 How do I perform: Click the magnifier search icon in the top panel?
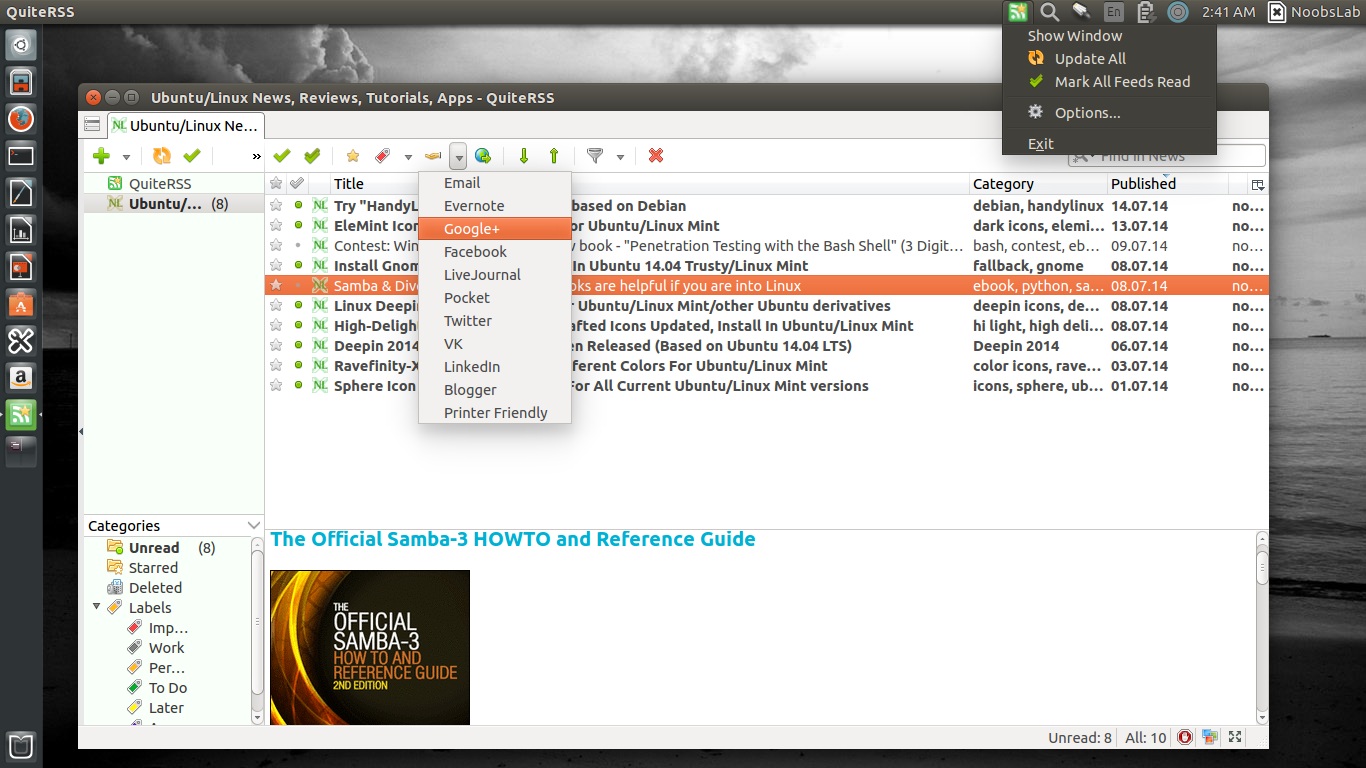[x=1049, y=12]
